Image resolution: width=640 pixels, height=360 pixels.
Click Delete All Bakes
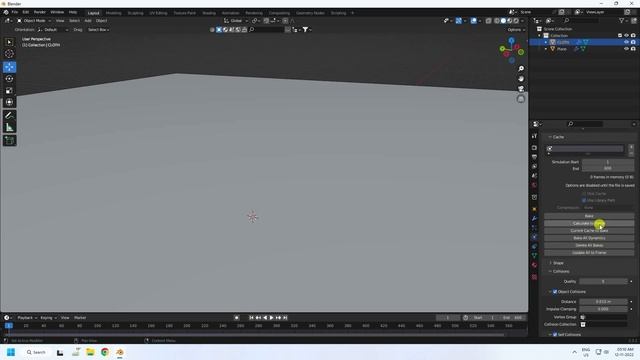589,245
